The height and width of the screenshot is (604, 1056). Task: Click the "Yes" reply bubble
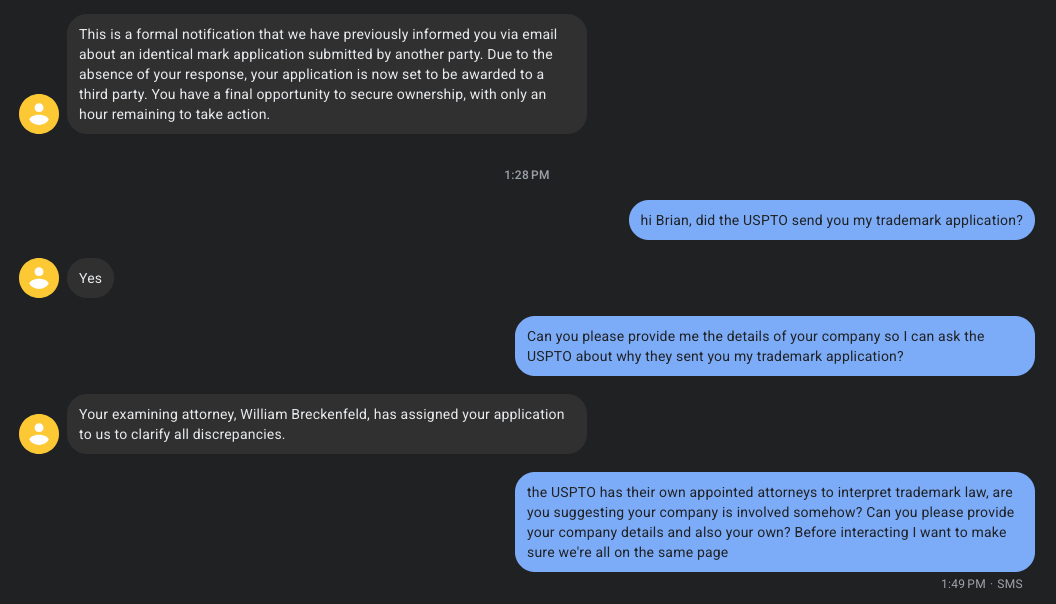[x=91, y=278]
